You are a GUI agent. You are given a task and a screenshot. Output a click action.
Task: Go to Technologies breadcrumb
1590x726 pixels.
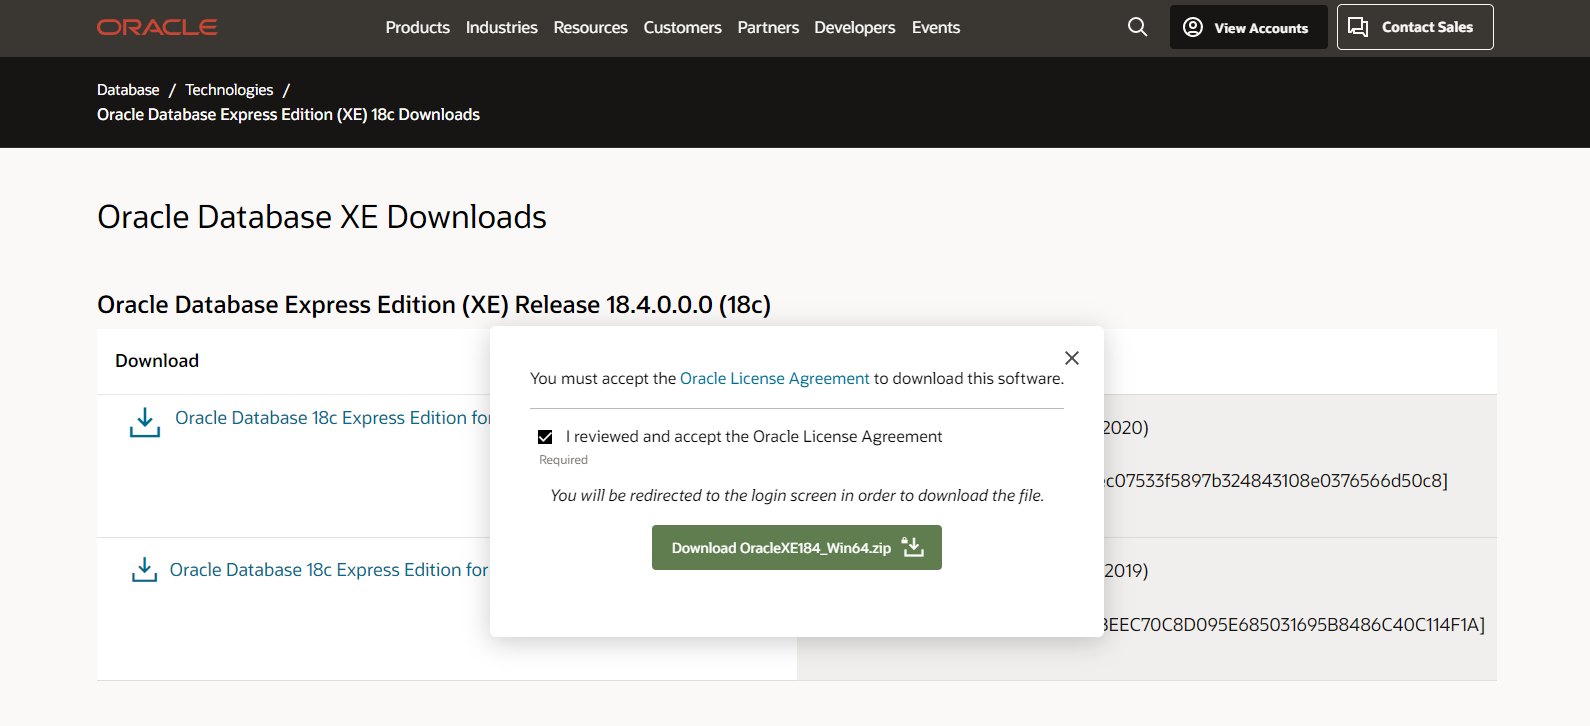point(229,90)
